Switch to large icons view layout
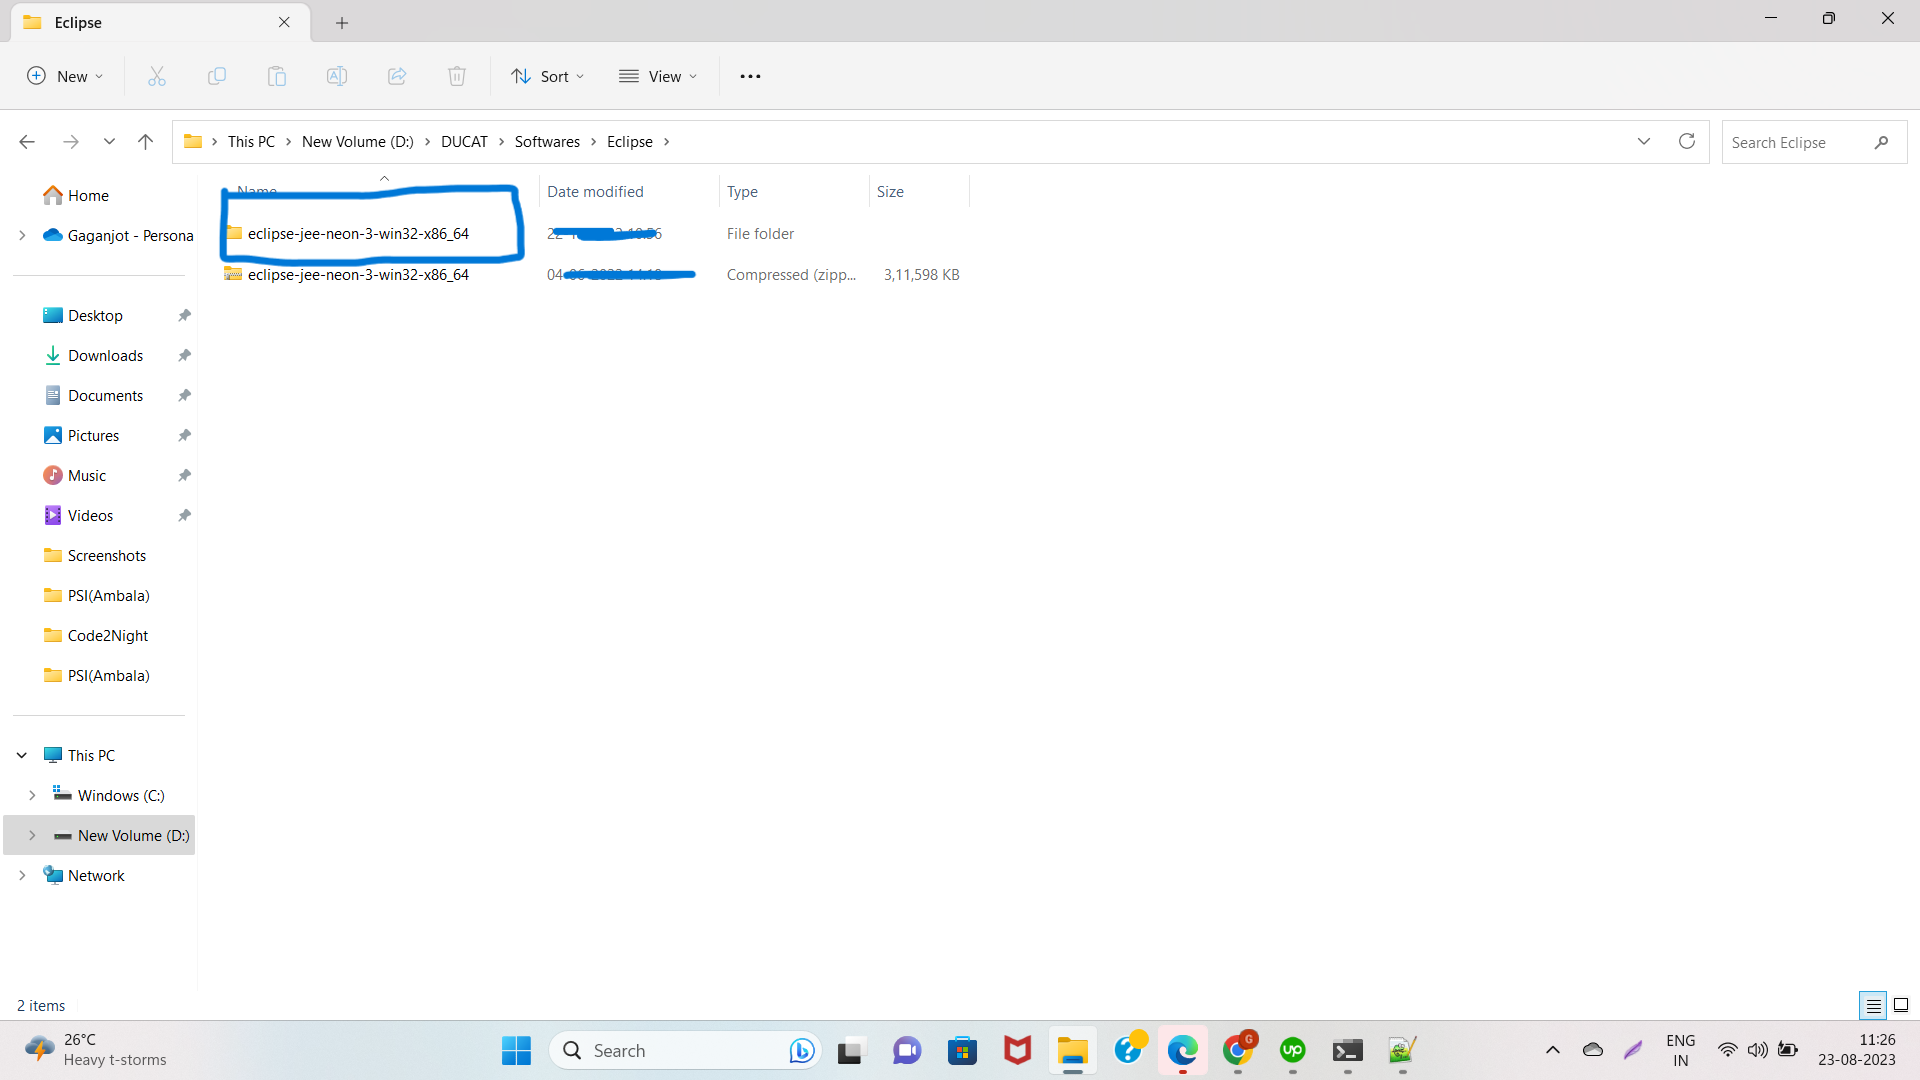Image resolution: width=1920 pixels, height=1080 pixels. pos(1901,1005)
